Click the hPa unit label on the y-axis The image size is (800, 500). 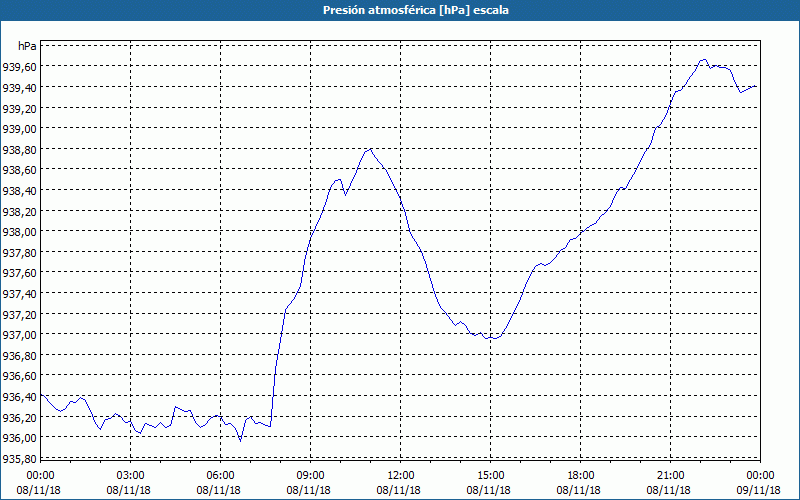27,46
